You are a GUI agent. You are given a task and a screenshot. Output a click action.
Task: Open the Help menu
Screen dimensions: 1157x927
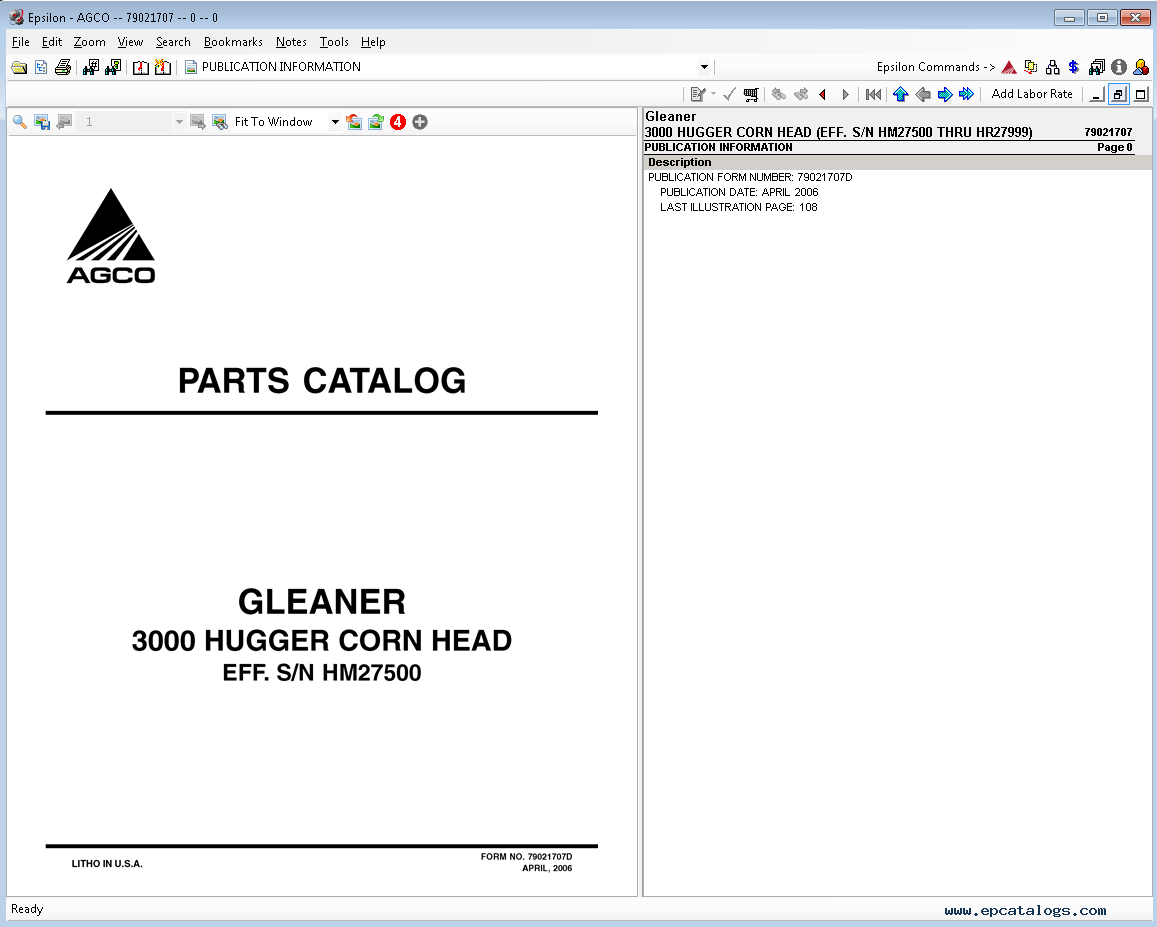373,42
